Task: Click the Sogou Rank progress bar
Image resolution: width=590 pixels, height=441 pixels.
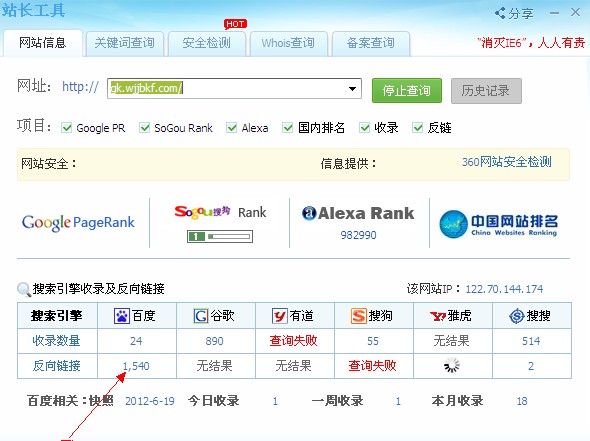Action: (220, 237)
